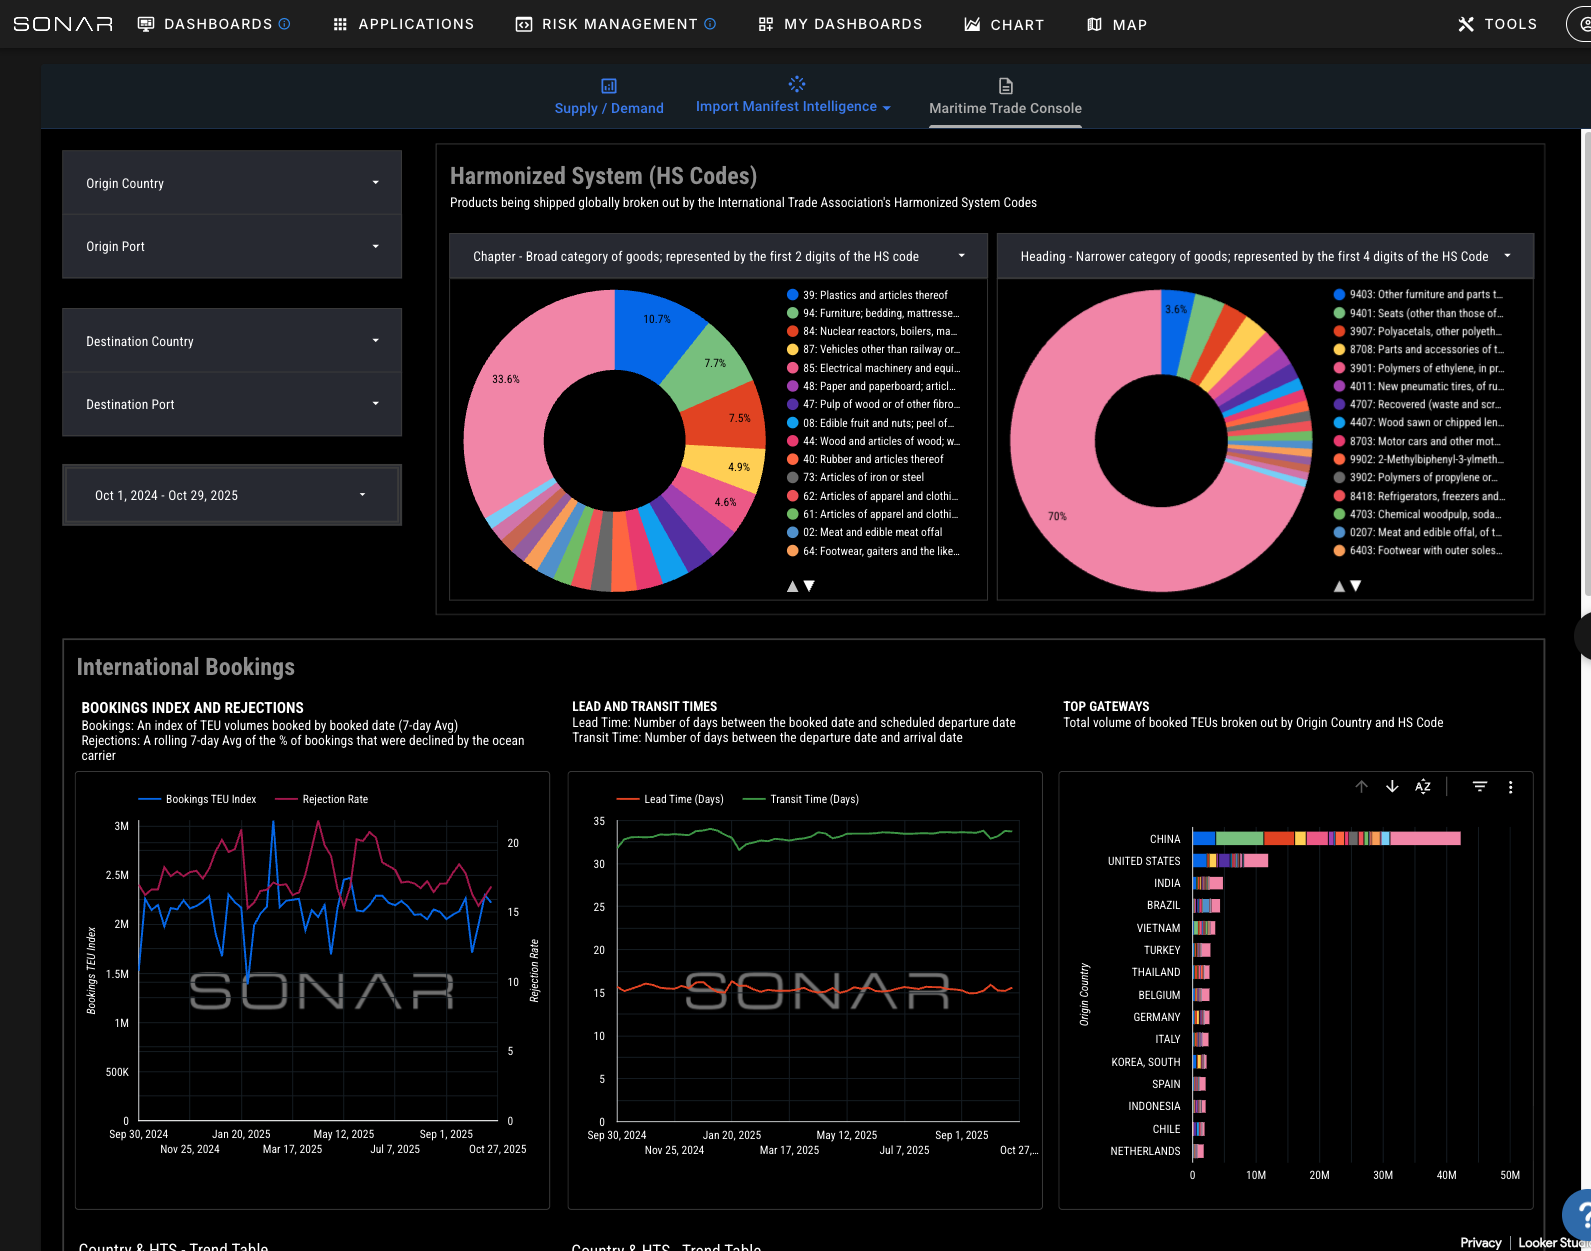This screenshot has height=1251, width=1591.
Task: Open the Destination Port dropdown
Action: tap(232, 404)
